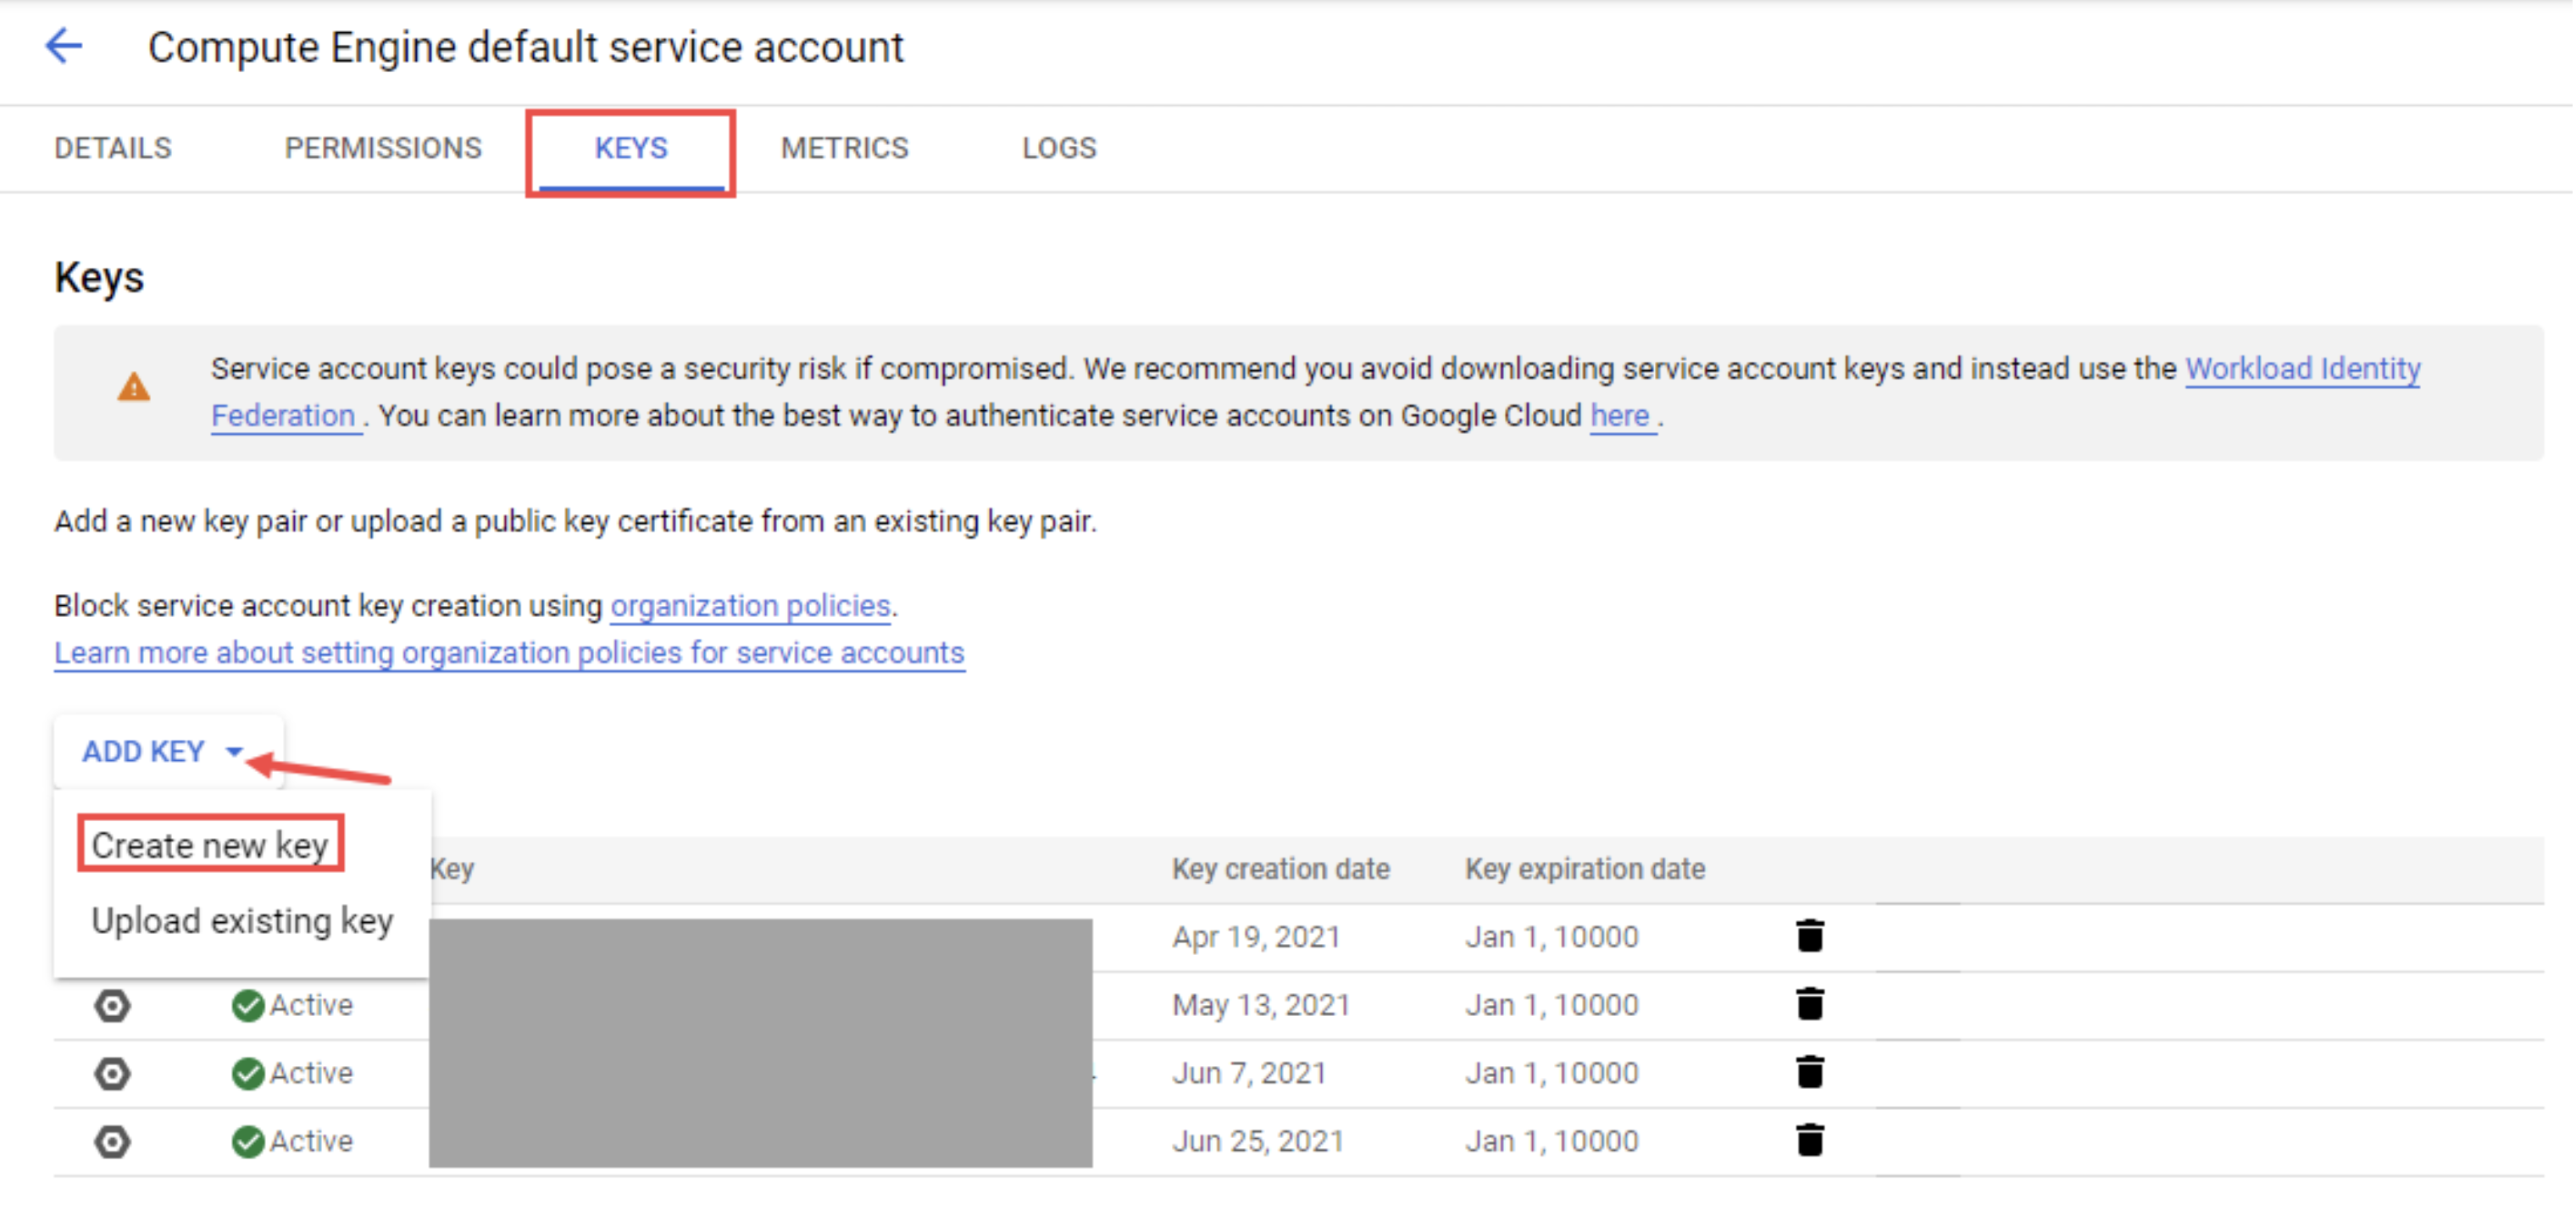Viewport: 2576px width, 1205px height.
Task: Click green Active checkmark in May 13 row
Action: [247, 1005]
